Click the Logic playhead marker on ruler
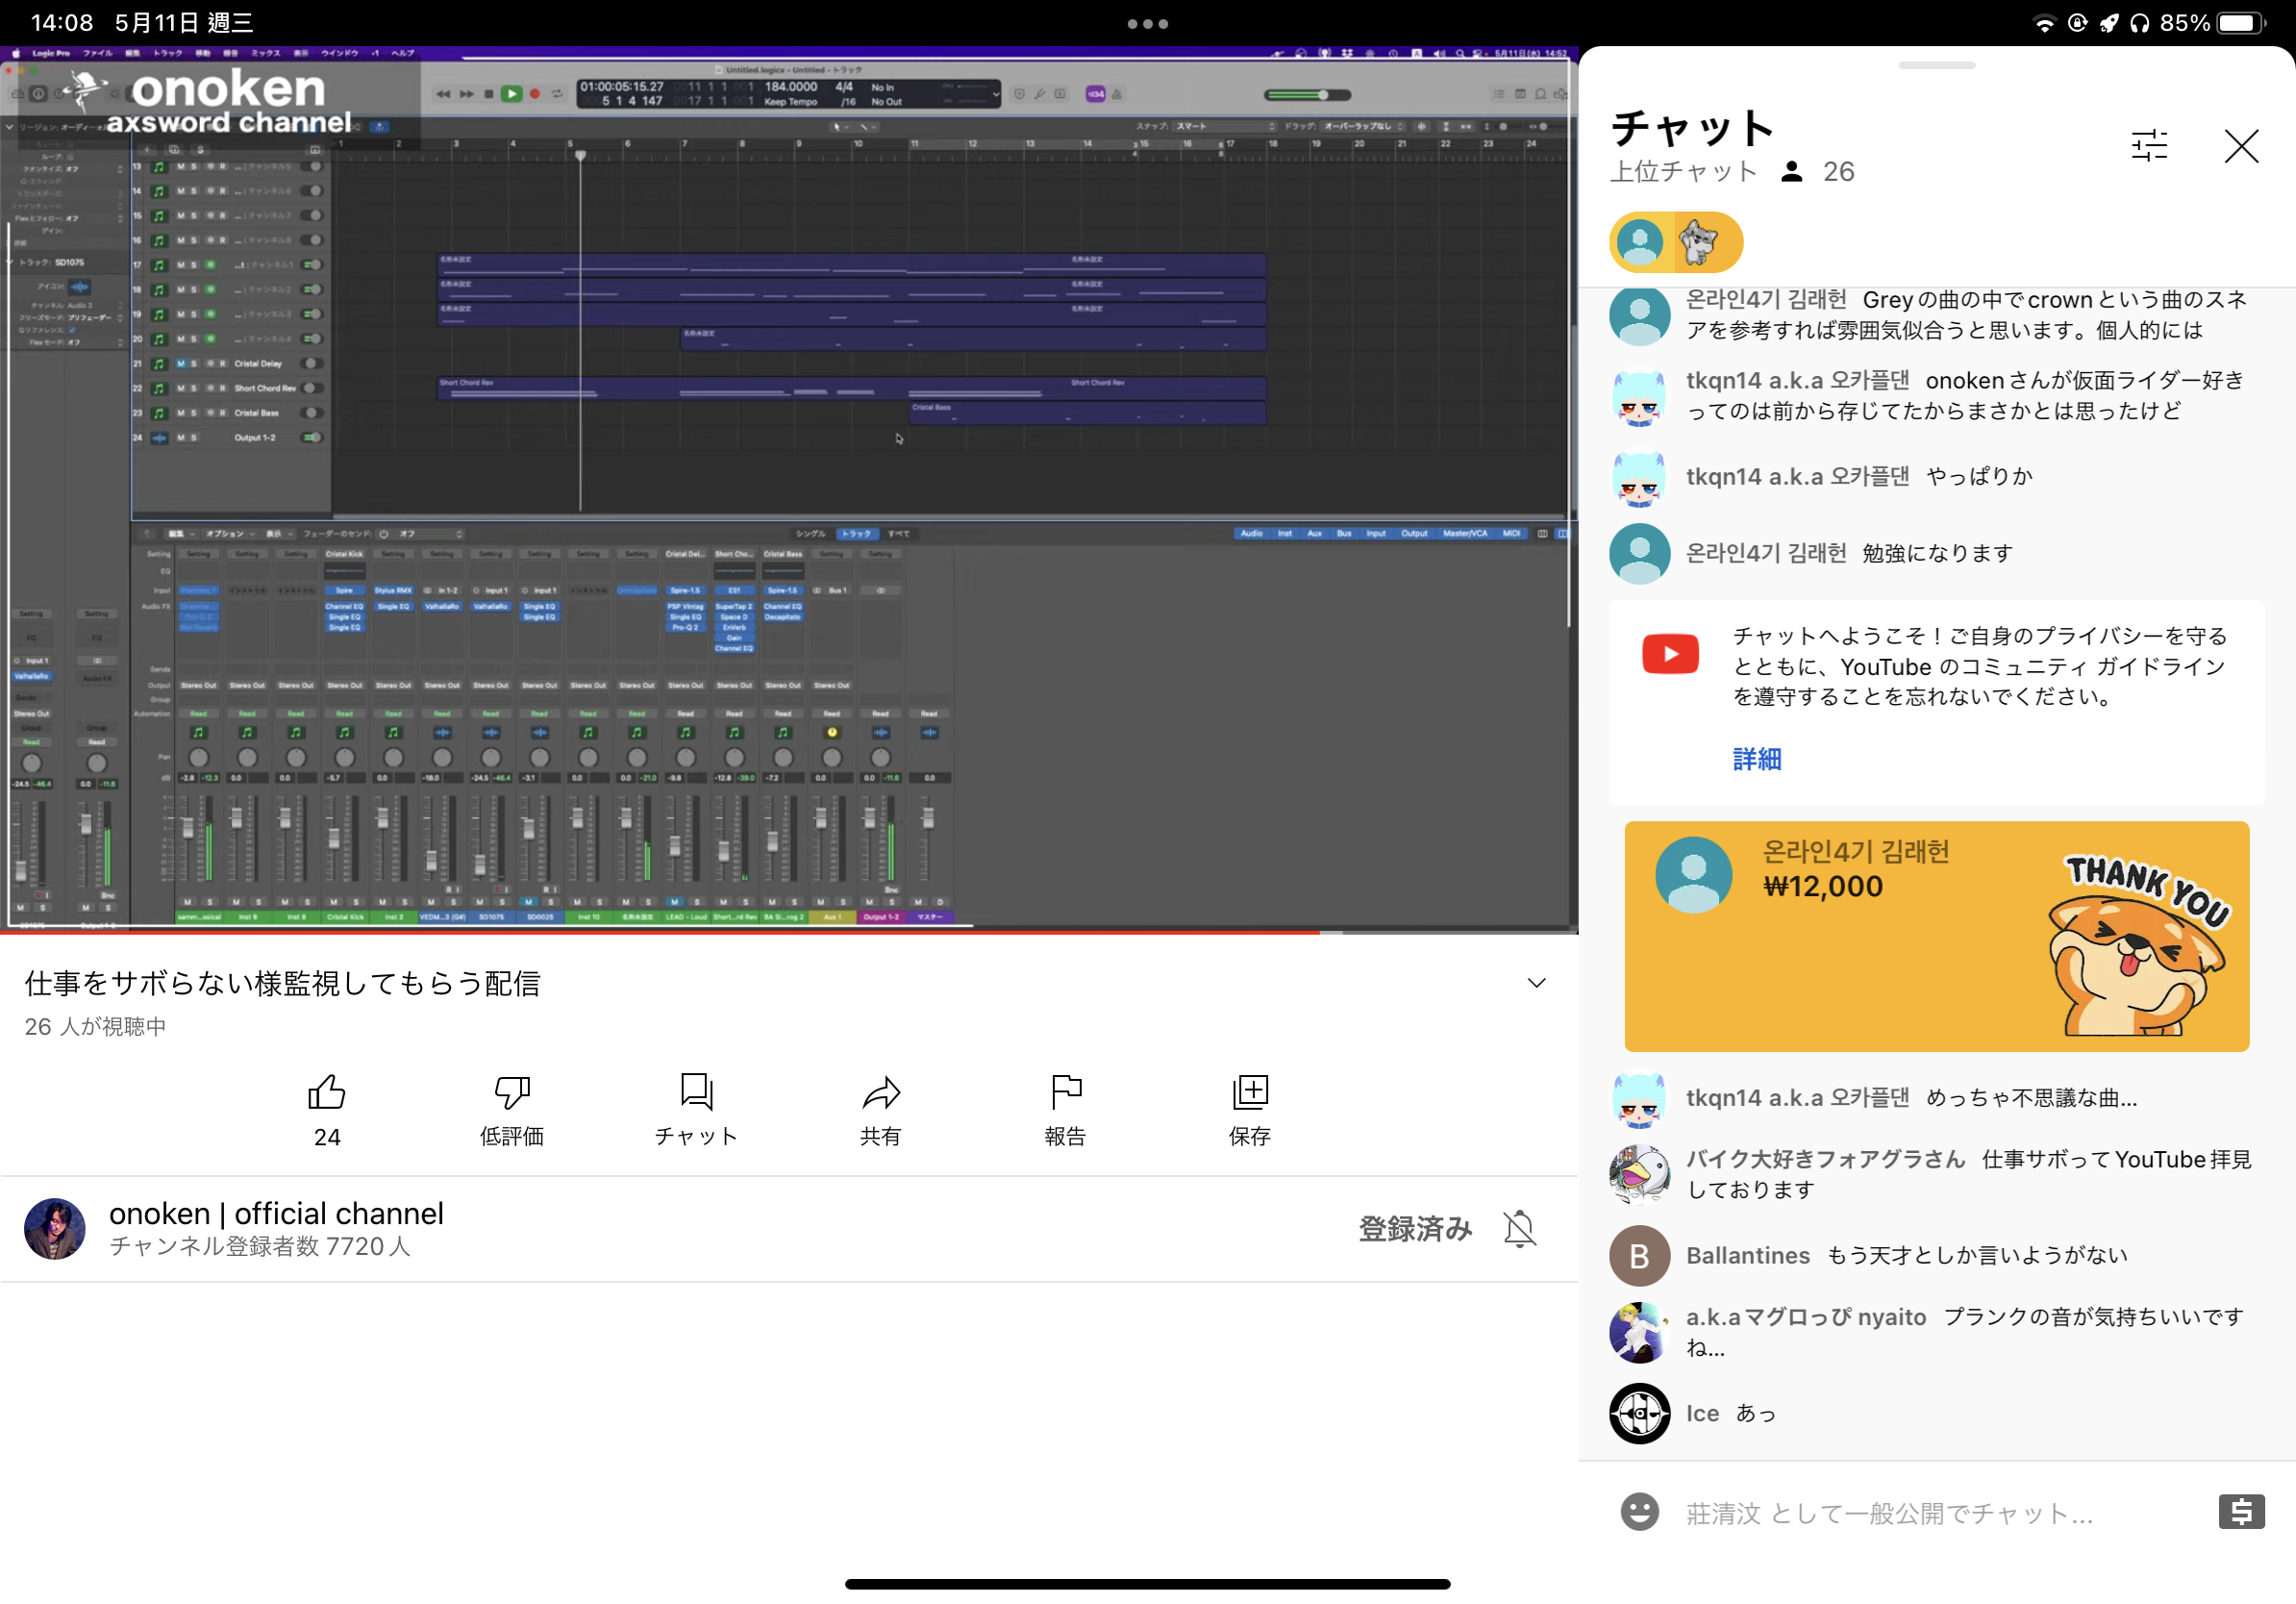2296x1604 pixels. 580,155
